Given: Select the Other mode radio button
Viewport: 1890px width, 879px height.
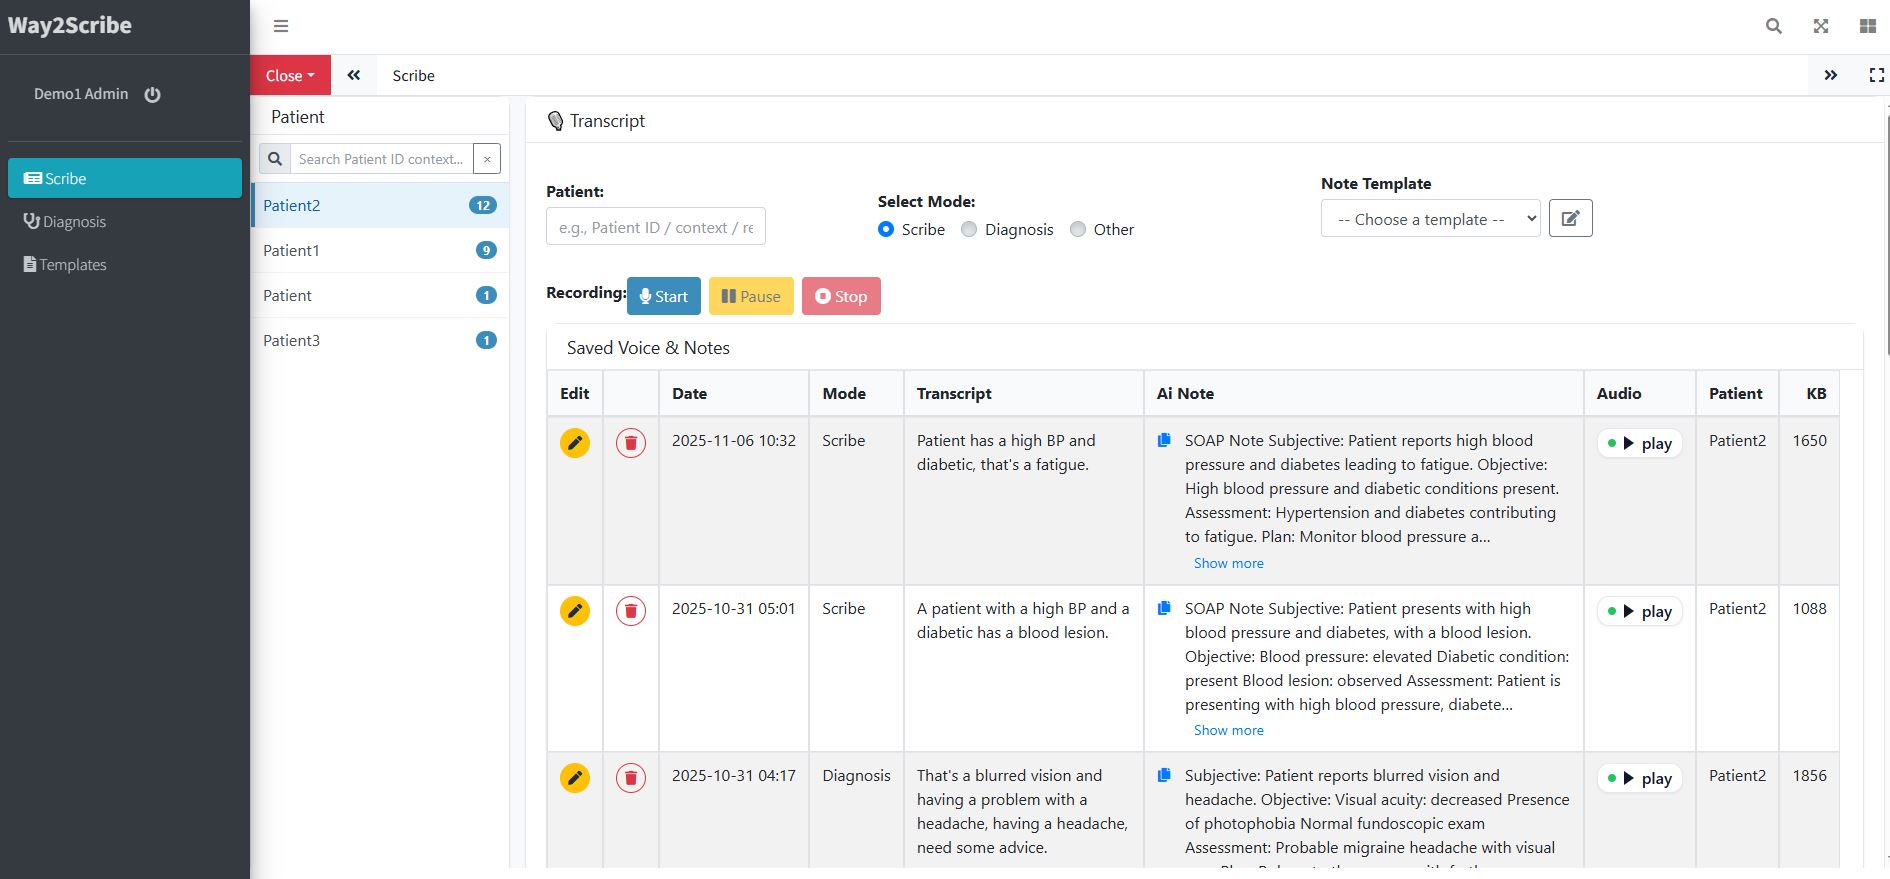Looking at the screenshot, I should point(1078,229).
